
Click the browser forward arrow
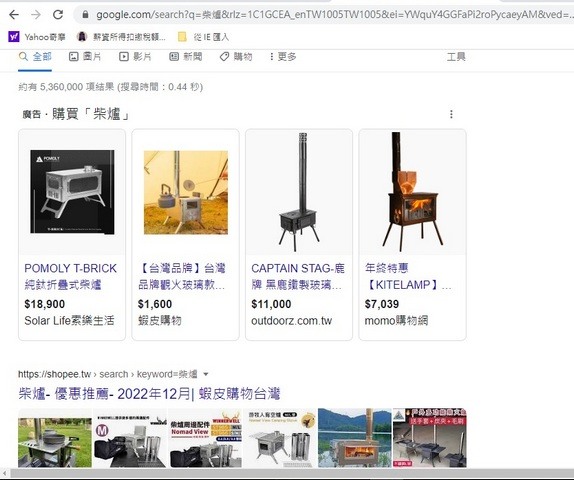(36, 15)
